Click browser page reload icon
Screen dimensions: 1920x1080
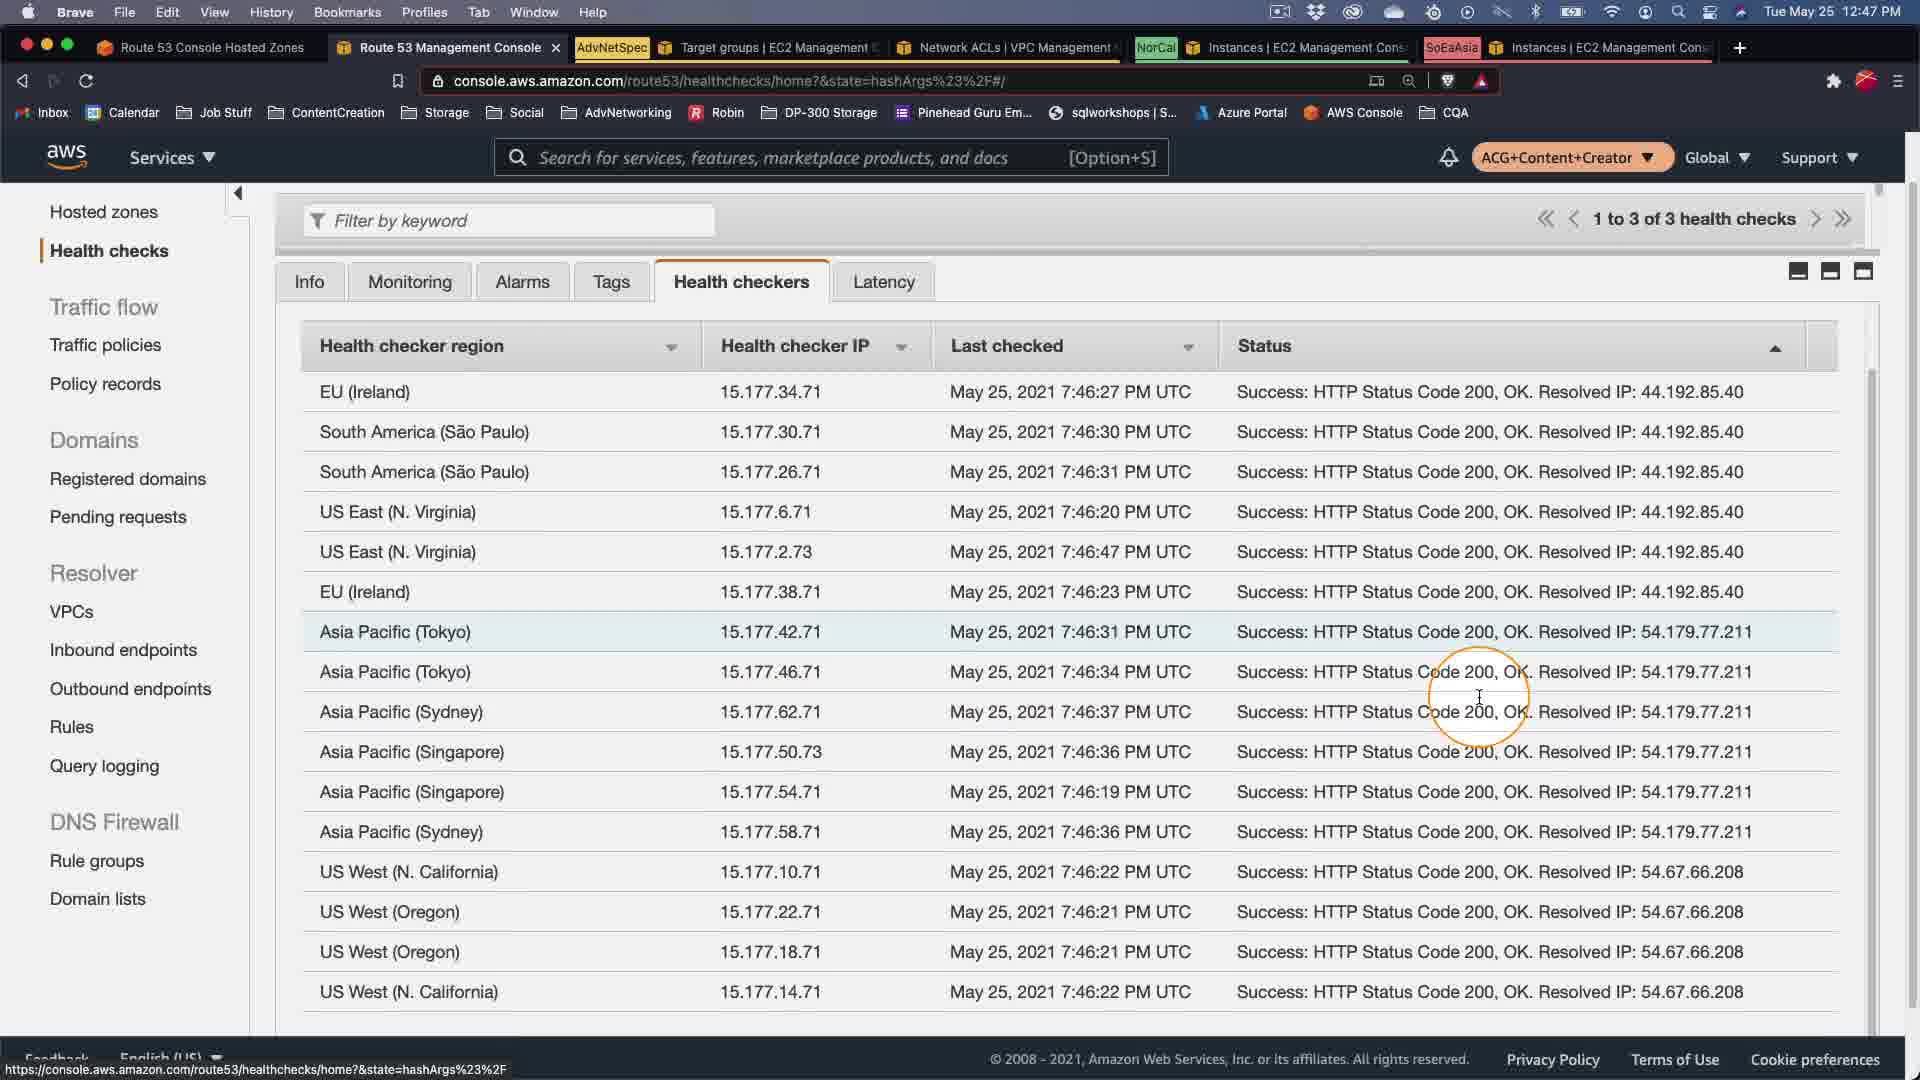86,81
